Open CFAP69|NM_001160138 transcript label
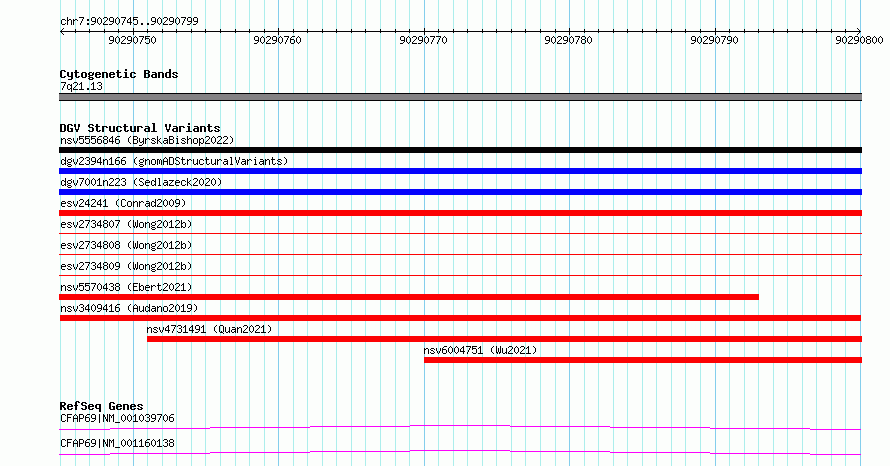 [x=117, y=443]
